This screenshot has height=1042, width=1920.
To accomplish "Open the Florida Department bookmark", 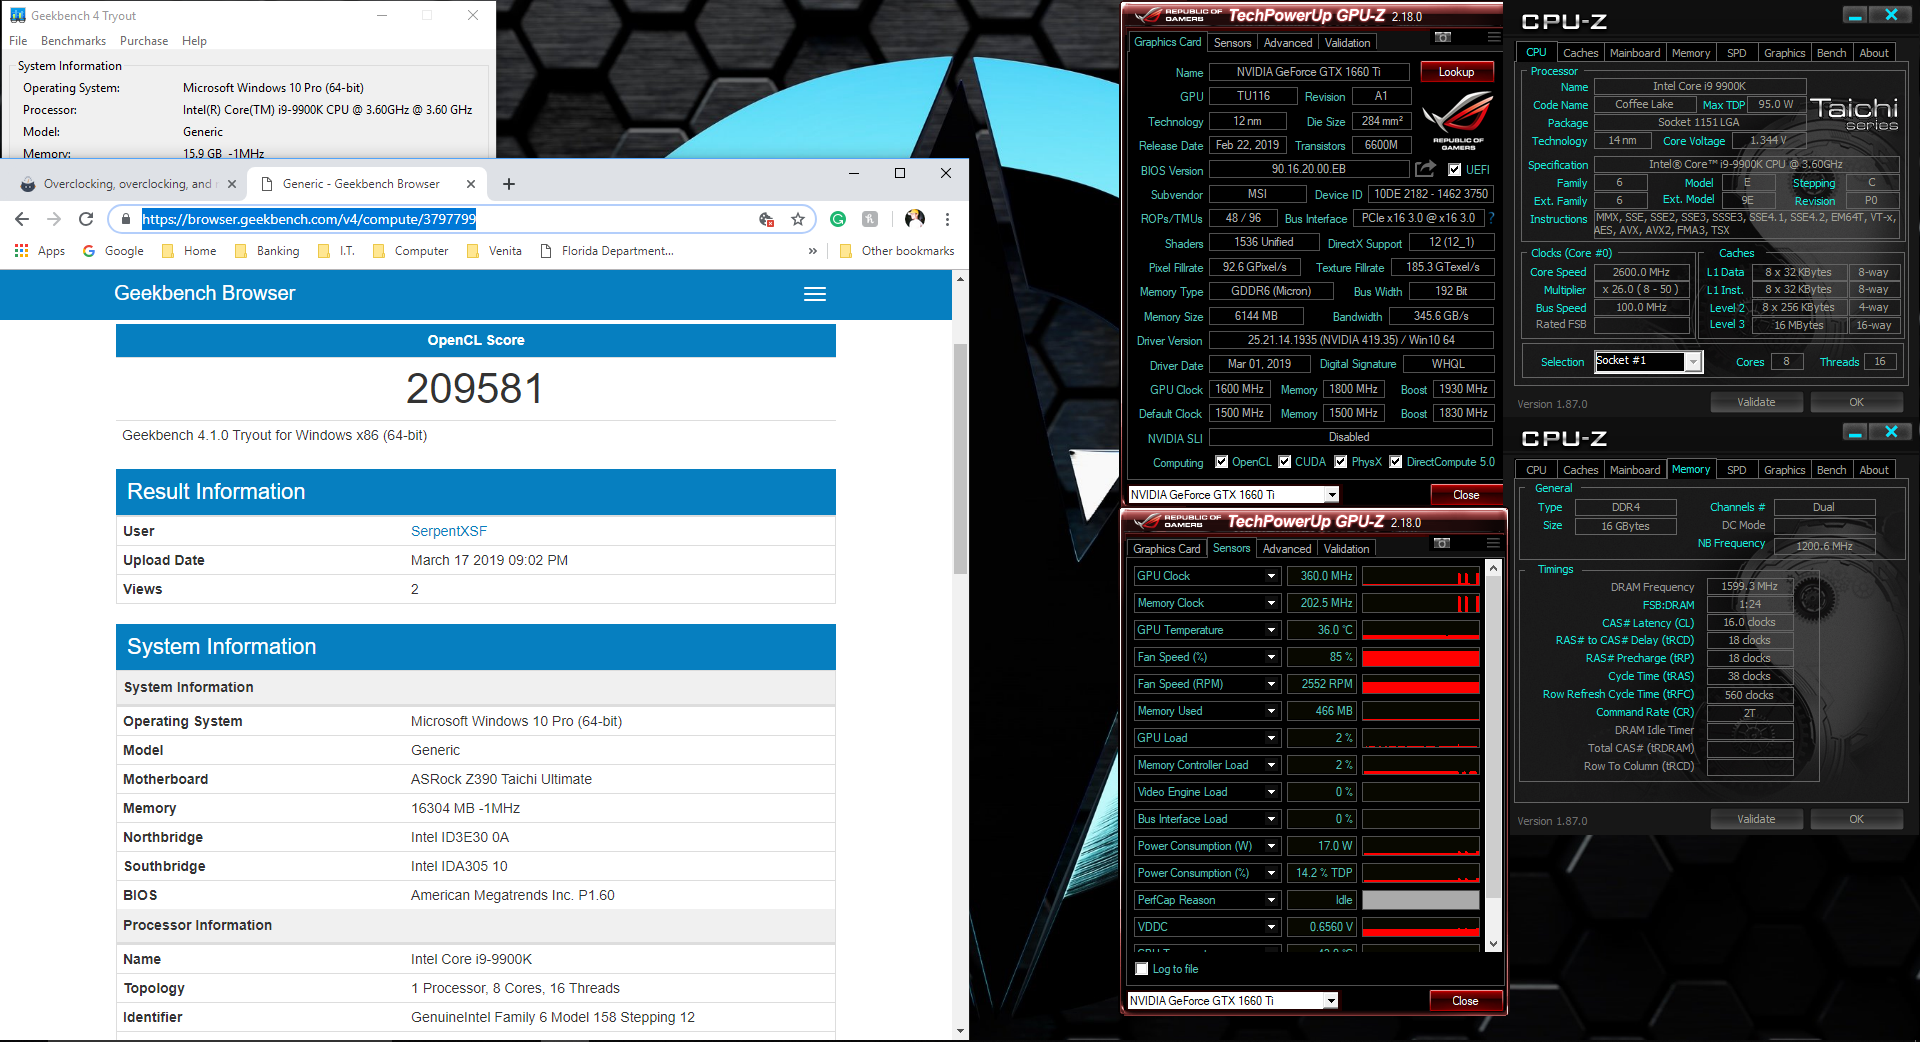I will point(607,251).
